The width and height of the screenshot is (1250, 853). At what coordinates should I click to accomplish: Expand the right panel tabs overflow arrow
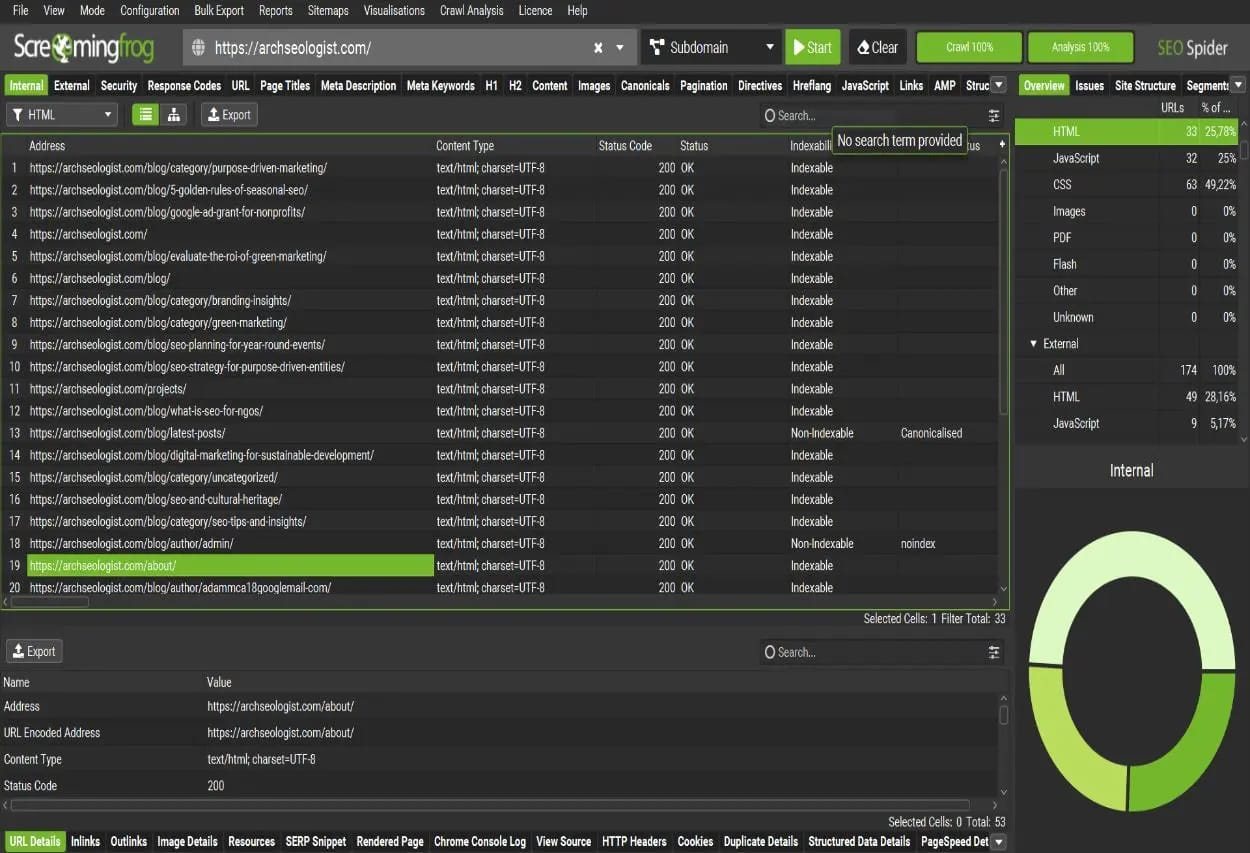tap(1238, 86)
